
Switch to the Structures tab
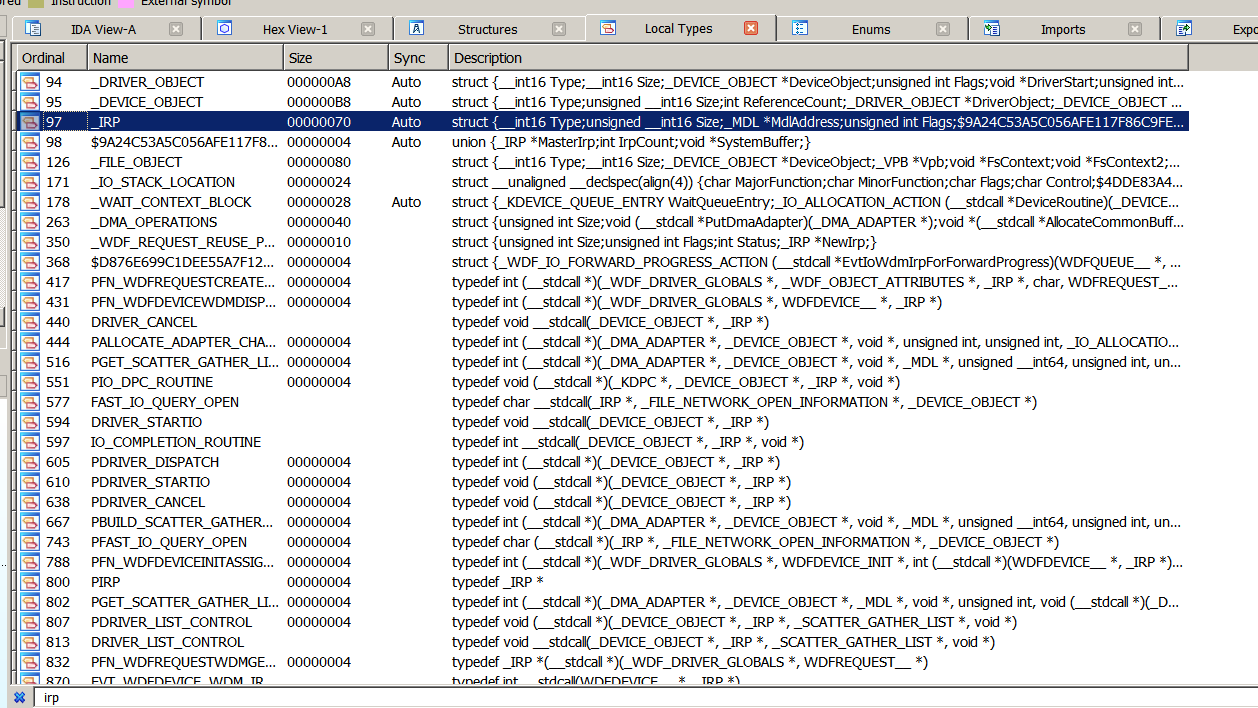pos(487,30)
